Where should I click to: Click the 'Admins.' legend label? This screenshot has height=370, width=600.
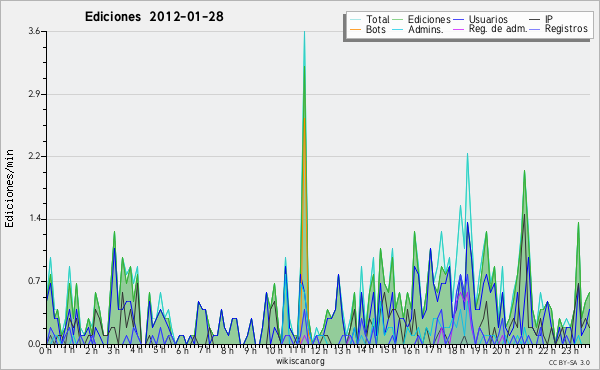(x=426, y=29)
